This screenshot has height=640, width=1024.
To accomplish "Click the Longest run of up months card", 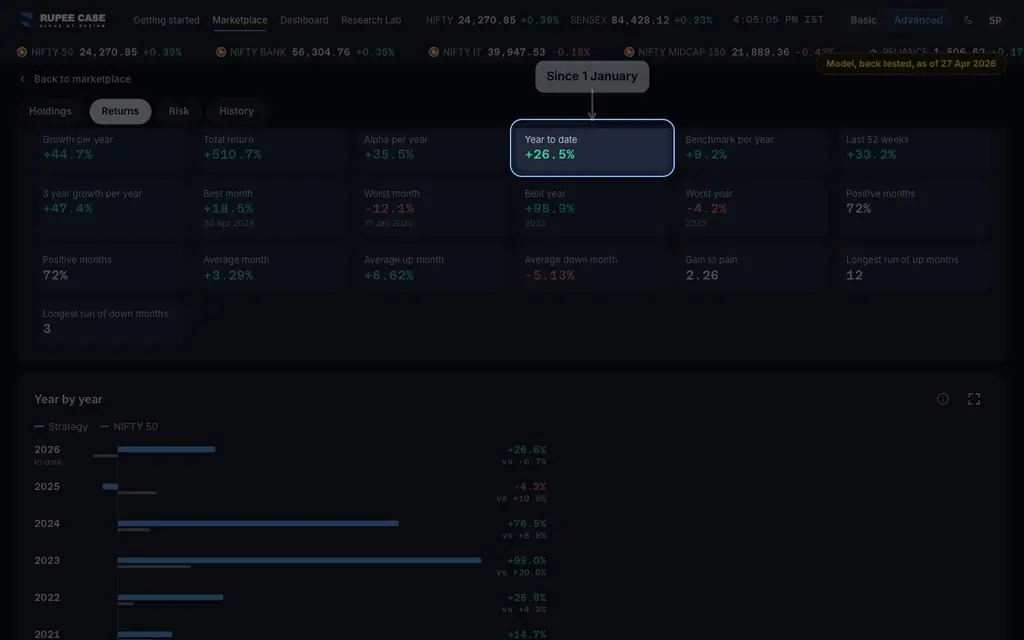I will tap(913, 268).
